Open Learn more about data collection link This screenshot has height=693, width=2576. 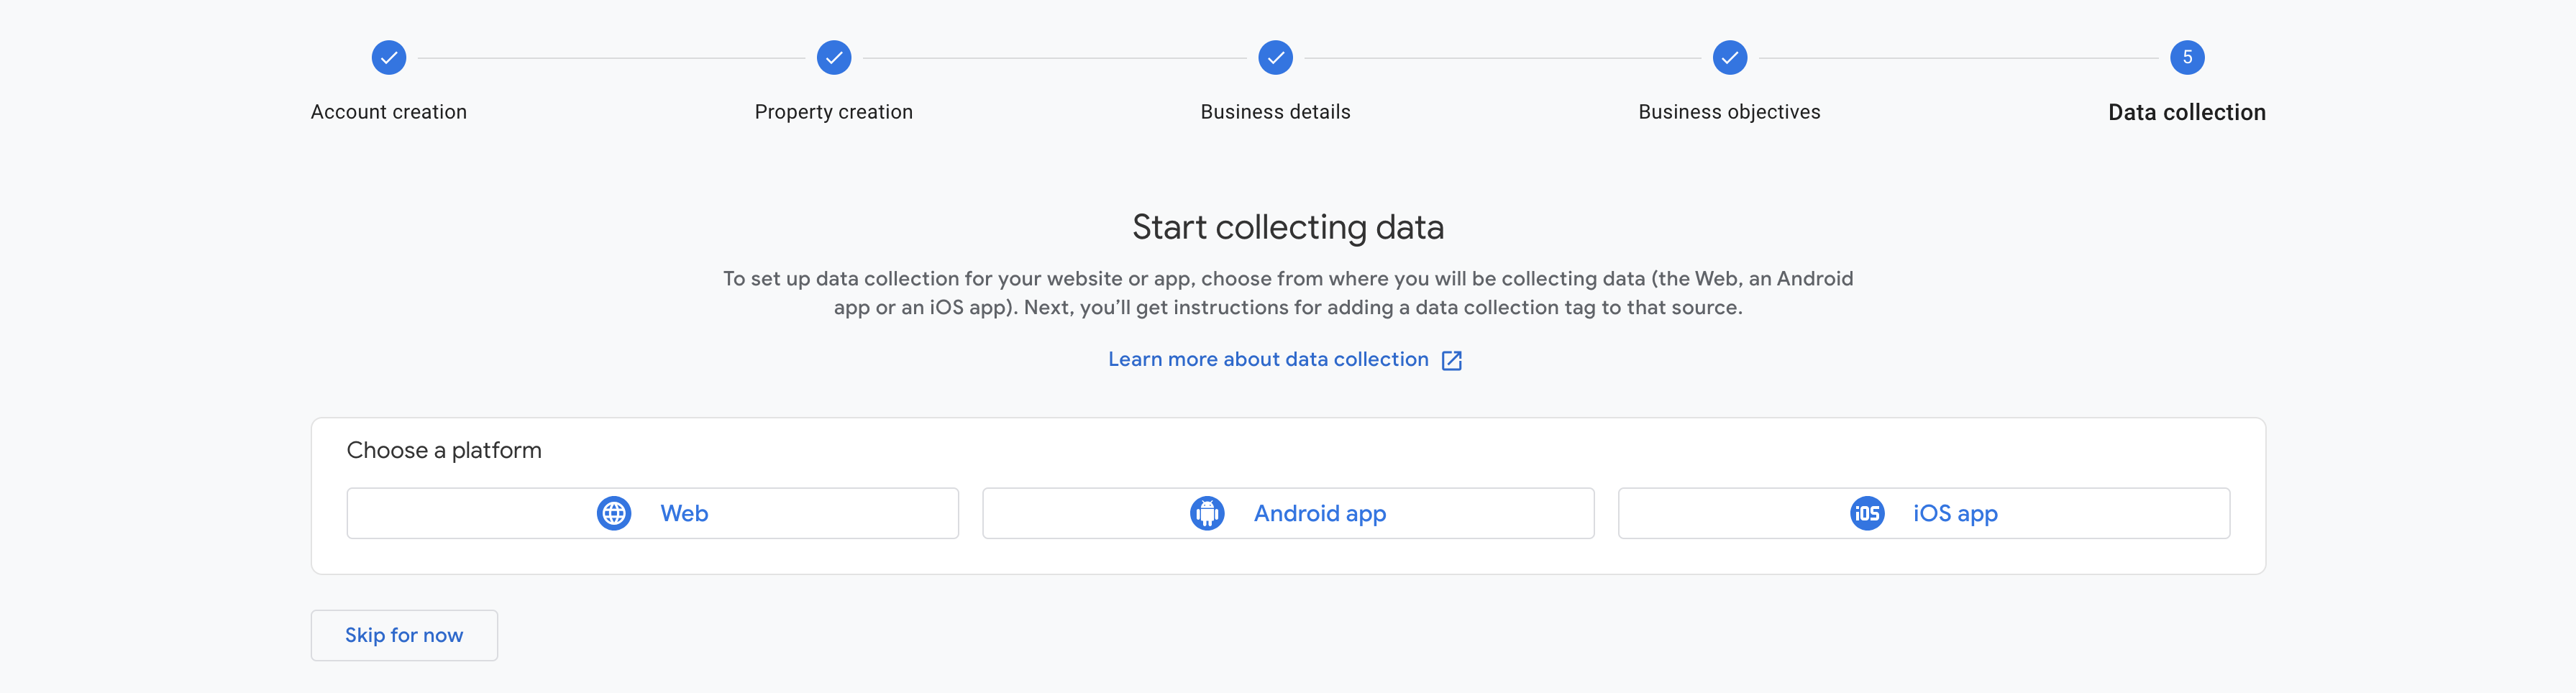click(x=1268, y=359)
